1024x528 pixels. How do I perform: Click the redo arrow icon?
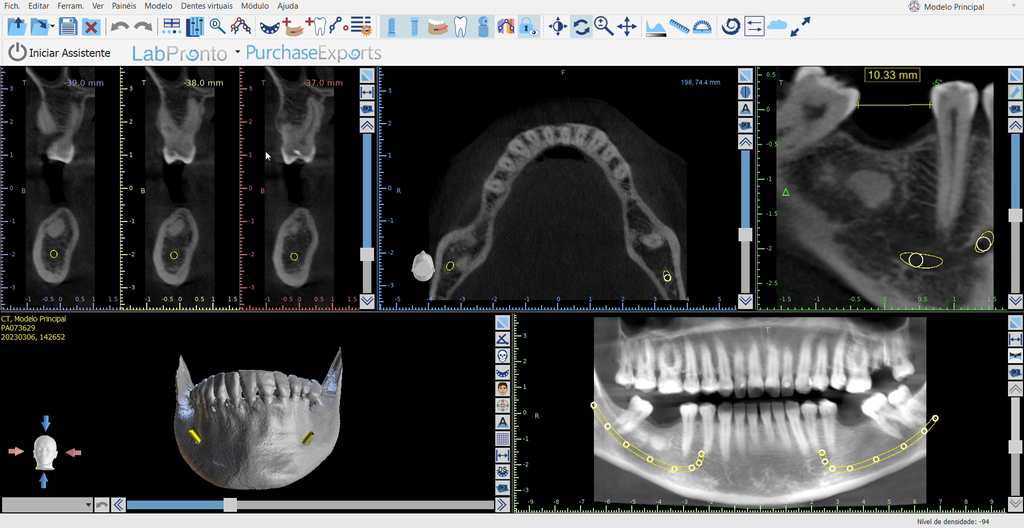click(142, 27)
